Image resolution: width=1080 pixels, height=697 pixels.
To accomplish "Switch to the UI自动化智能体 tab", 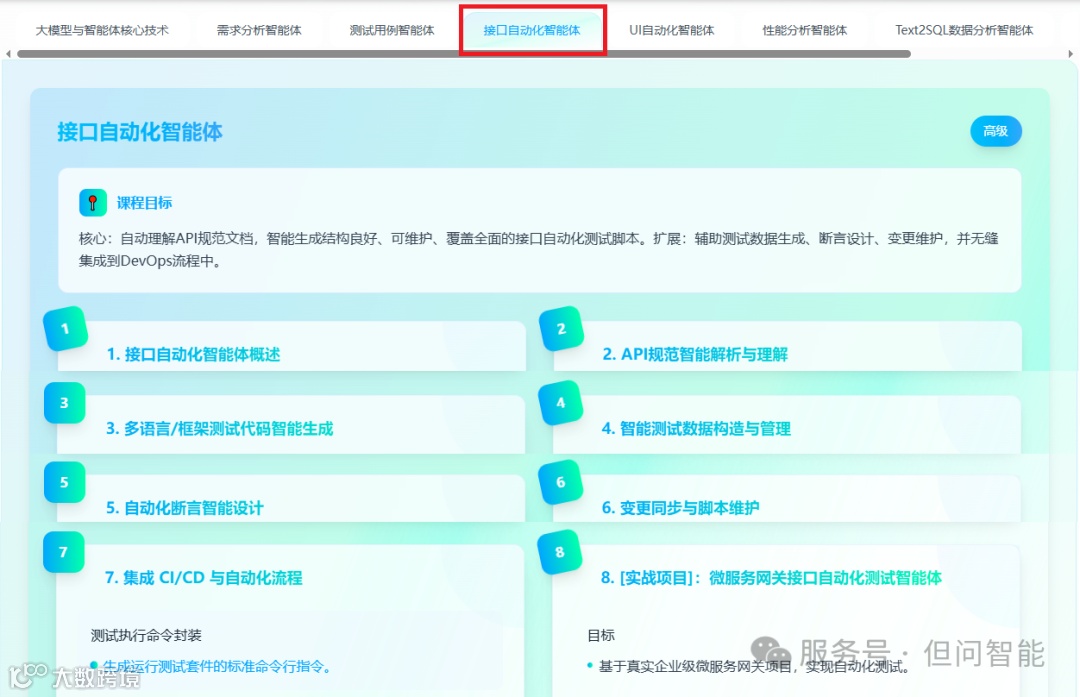I will coord(672,30).
